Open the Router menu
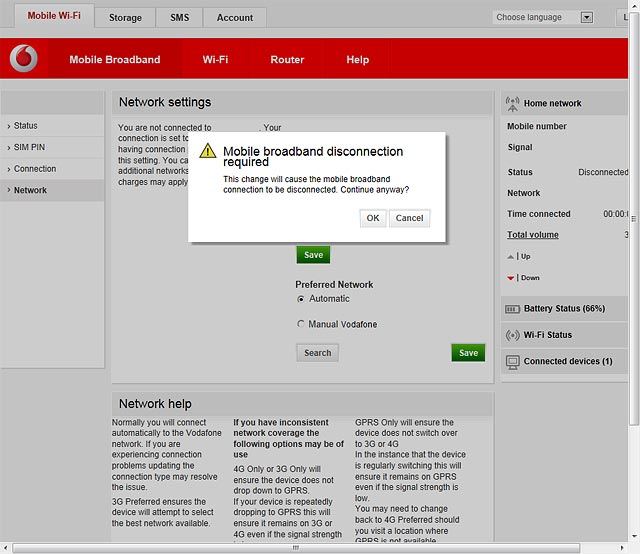Viewport: 640px width, 554px height. (287, 60)
